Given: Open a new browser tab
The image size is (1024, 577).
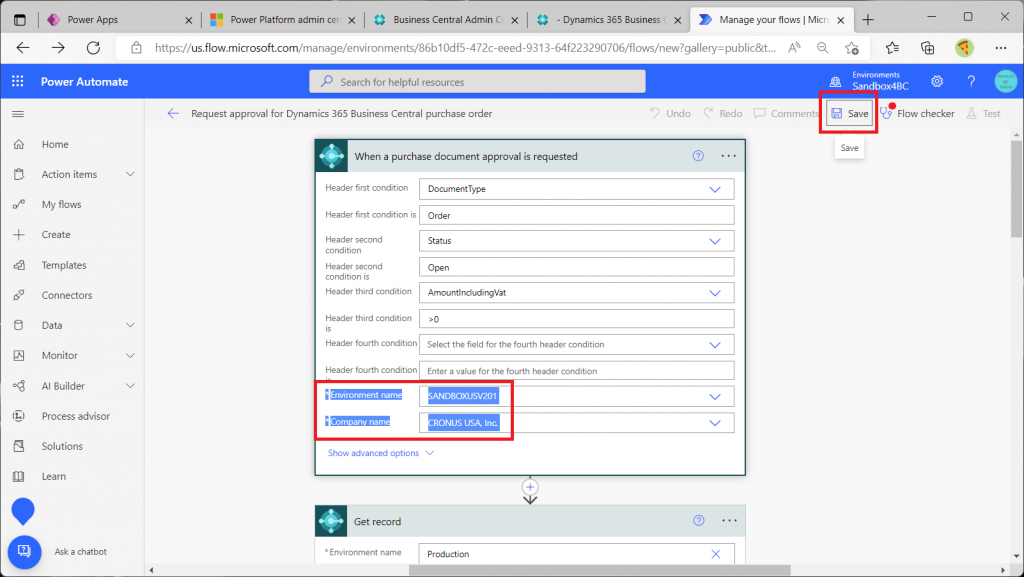Looking at the screenshot, I should coord(868,20).
